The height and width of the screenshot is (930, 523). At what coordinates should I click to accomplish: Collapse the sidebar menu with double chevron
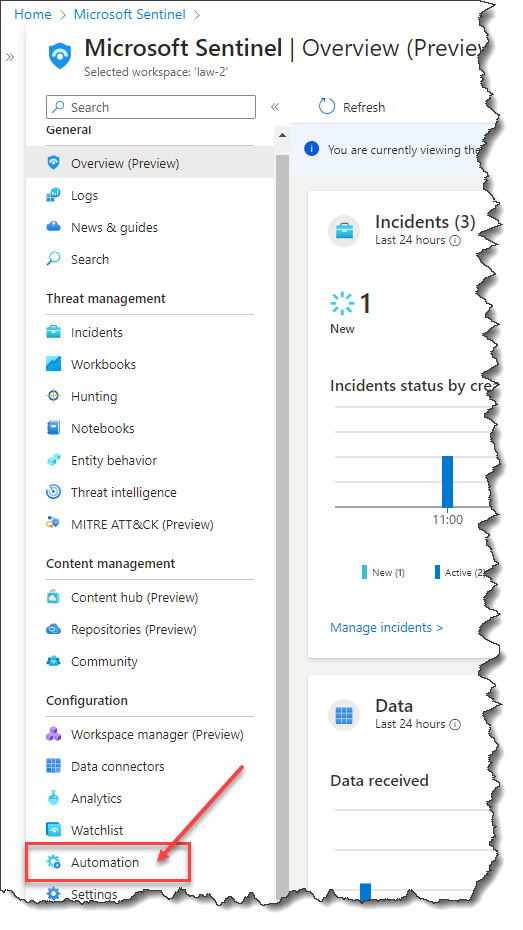tap(275, 107)
